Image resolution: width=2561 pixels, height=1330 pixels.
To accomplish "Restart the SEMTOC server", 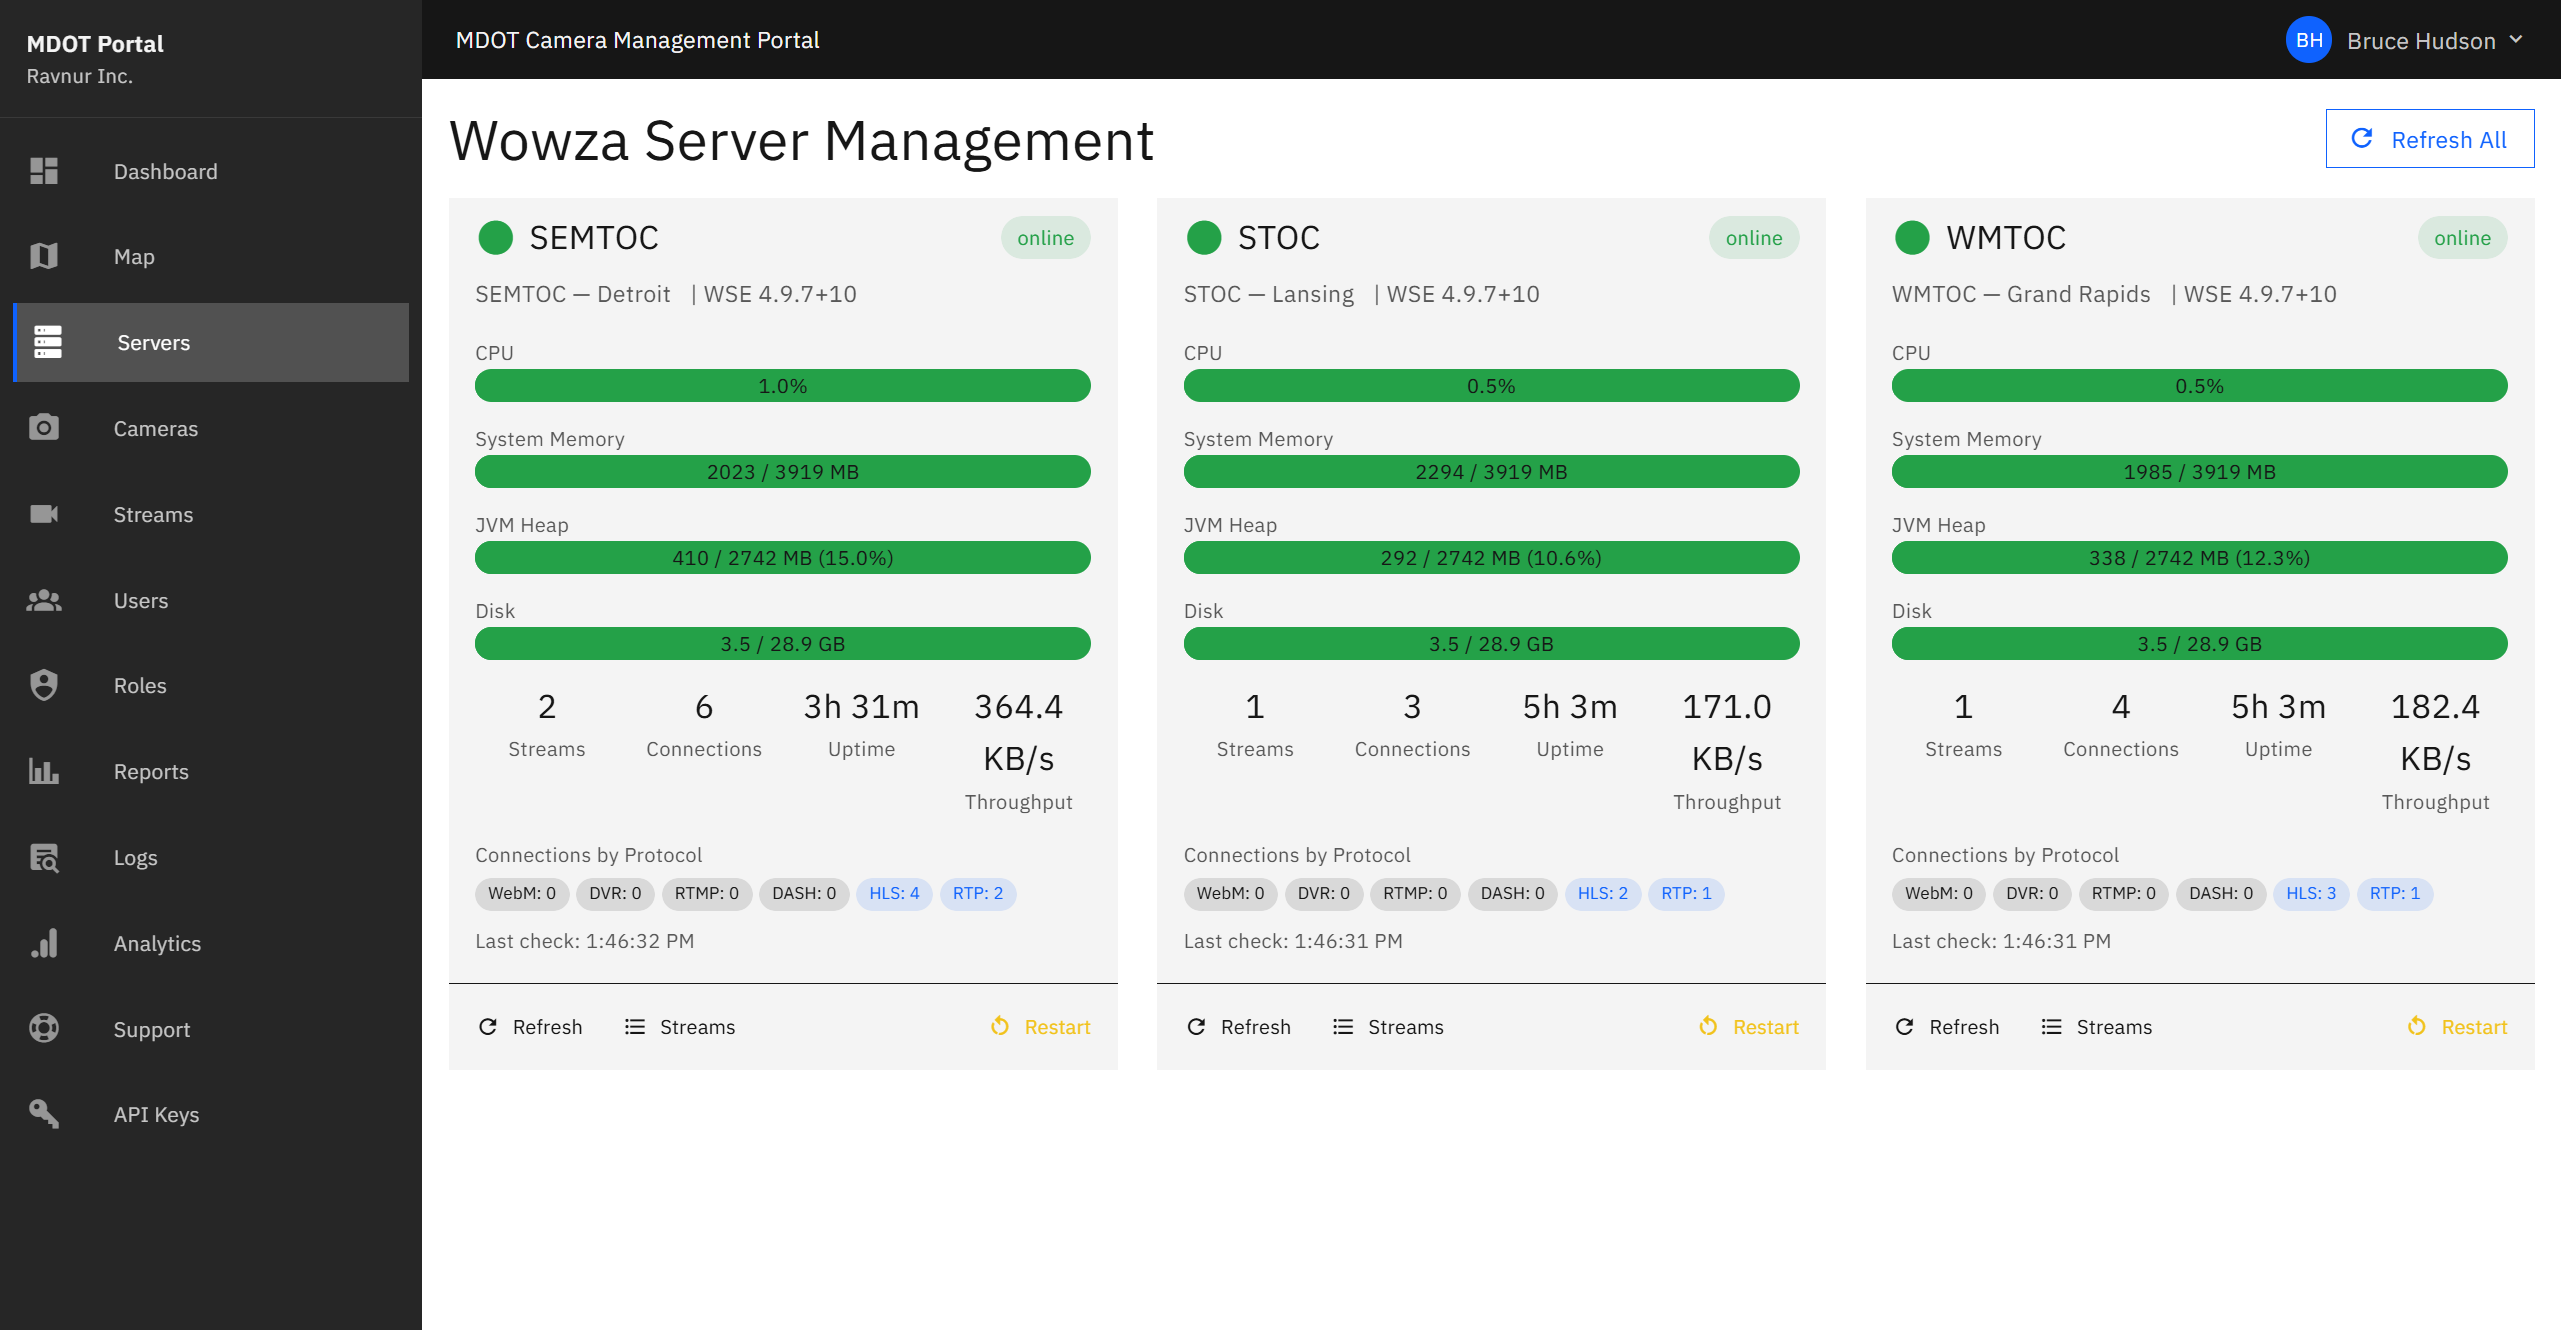I will coord(1040,1026).
